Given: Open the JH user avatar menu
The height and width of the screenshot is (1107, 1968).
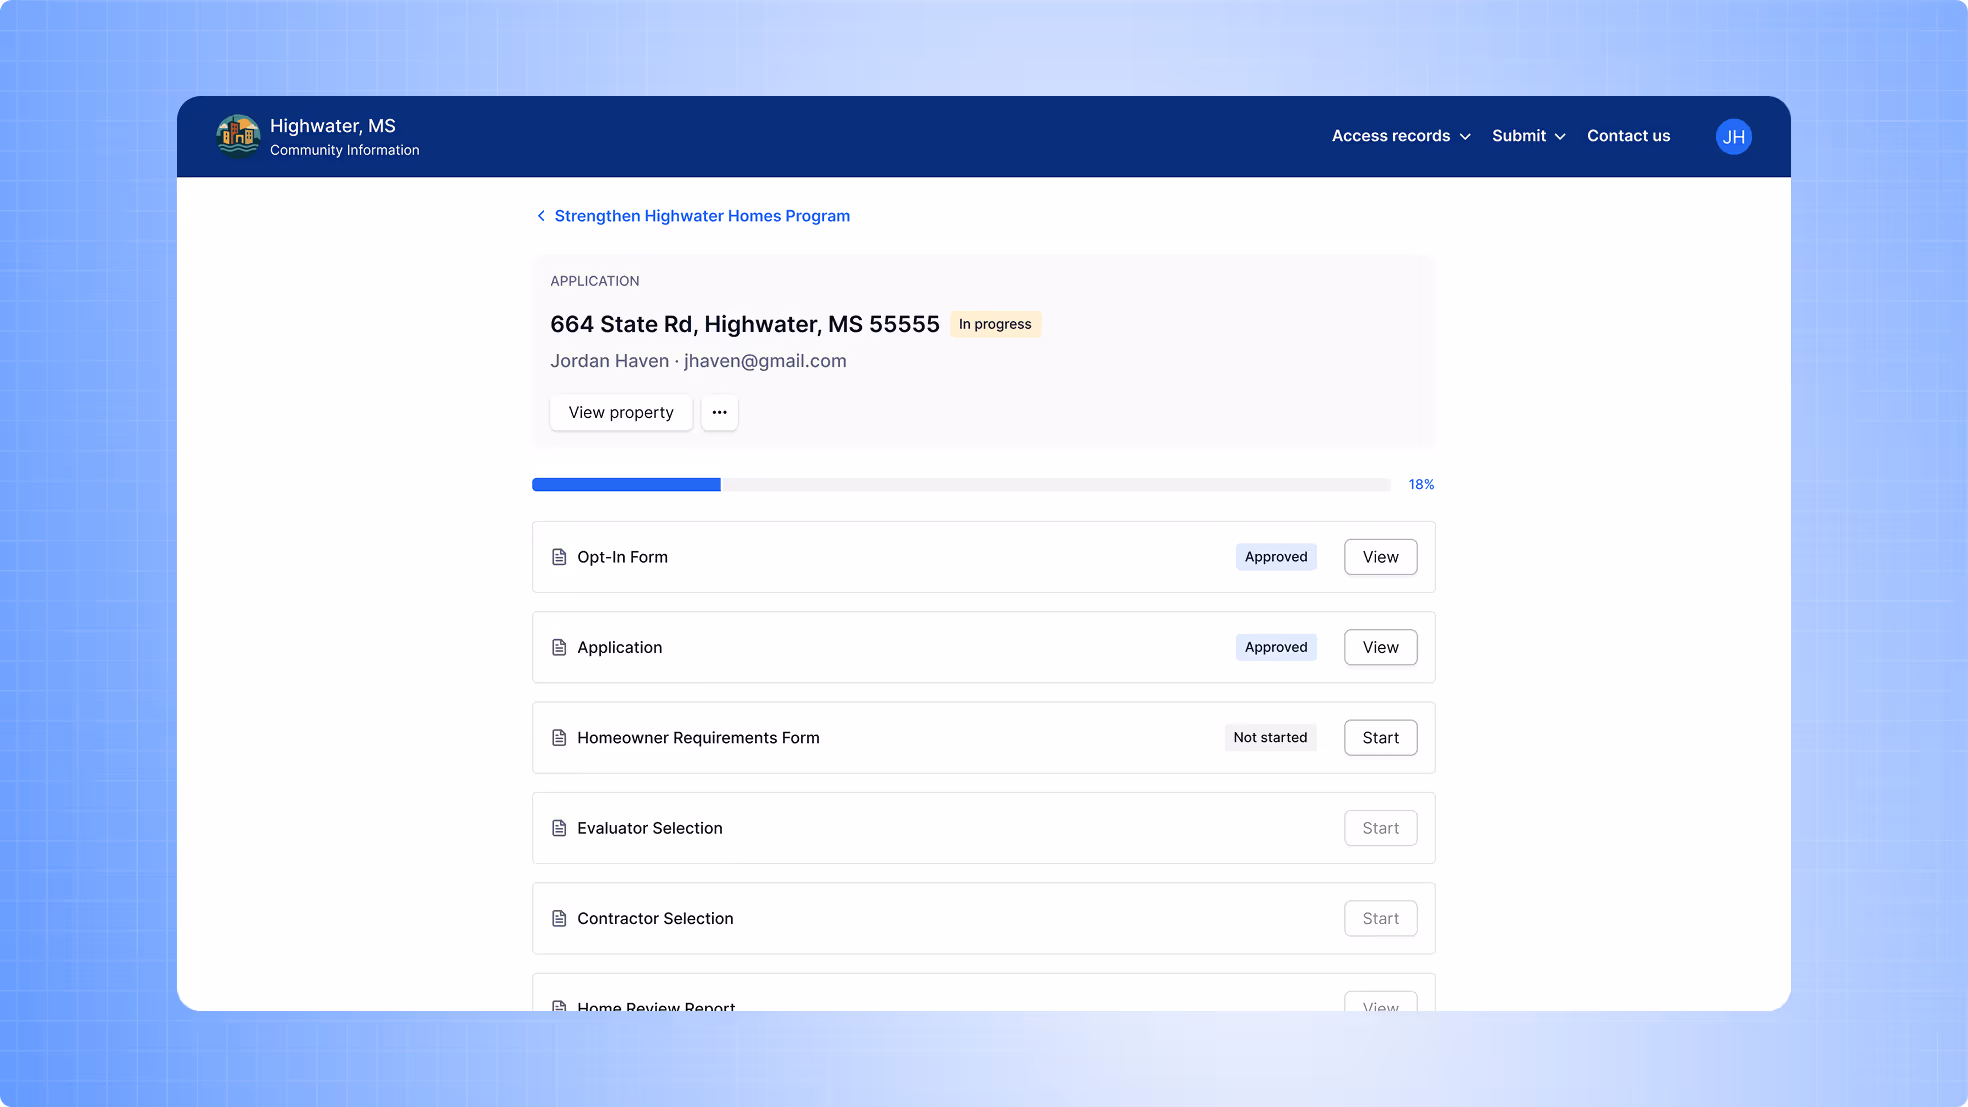Looking at the screenshot, I should (1733, 136).
